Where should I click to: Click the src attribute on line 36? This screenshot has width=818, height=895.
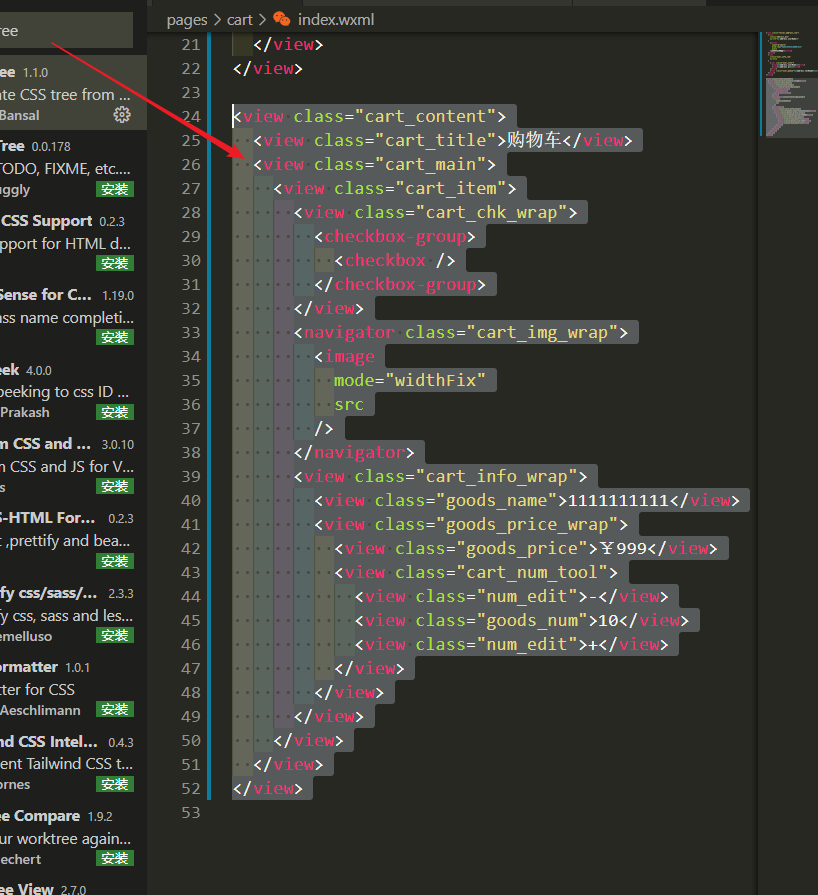[349, 404]
